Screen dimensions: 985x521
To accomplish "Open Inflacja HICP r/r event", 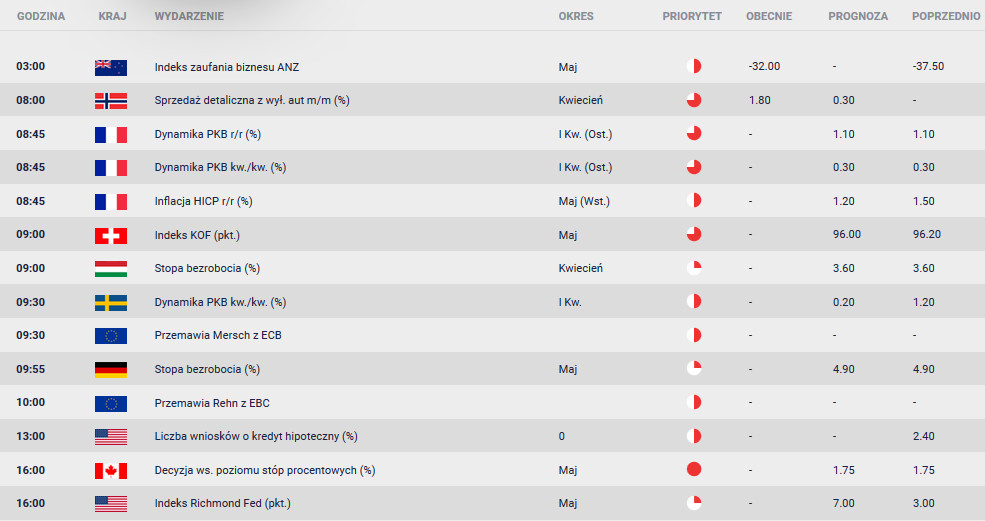I will coord(204,201).
